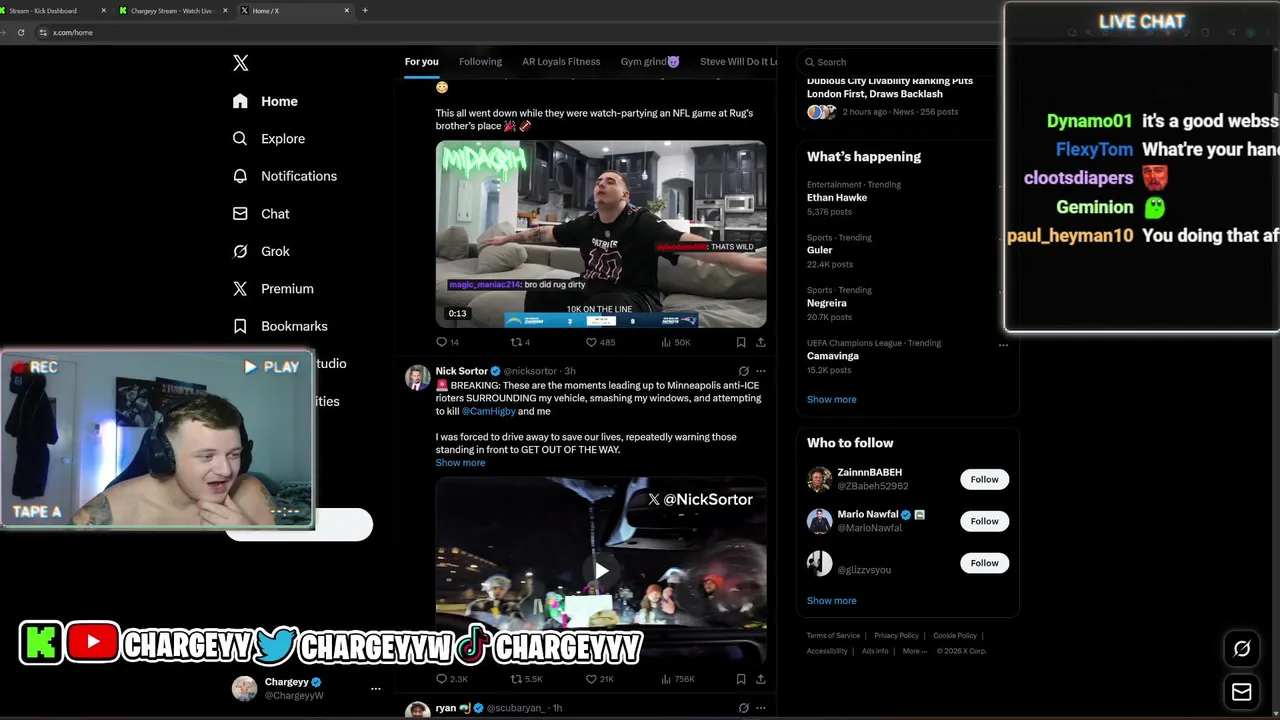Share the NFL watch-party post
The height and width of the screenshot is (720, 1280).
[x=760, y=342]
